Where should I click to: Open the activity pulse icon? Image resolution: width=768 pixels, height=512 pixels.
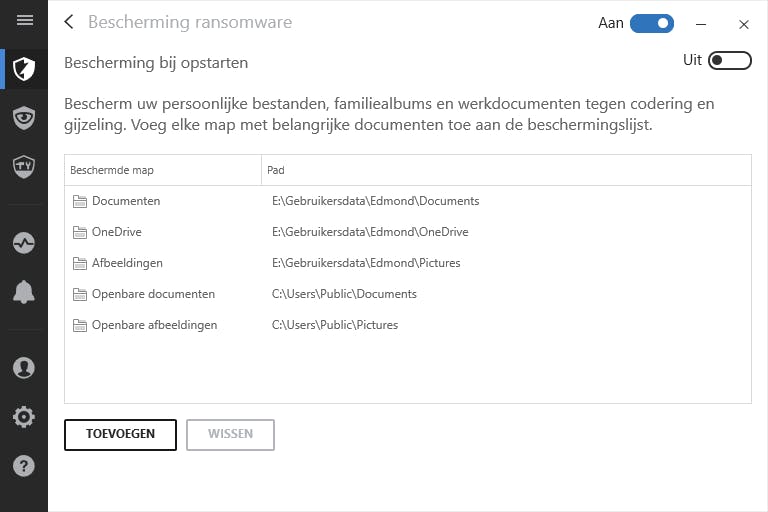point(24,243)
